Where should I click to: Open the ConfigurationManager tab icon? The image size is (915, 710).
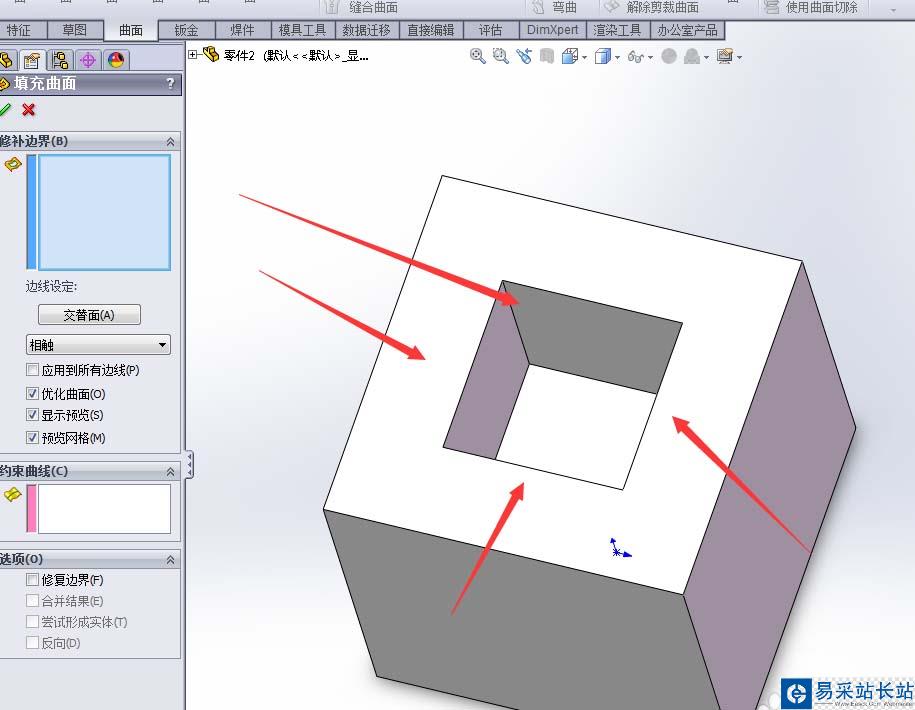[x=60, y=60]
